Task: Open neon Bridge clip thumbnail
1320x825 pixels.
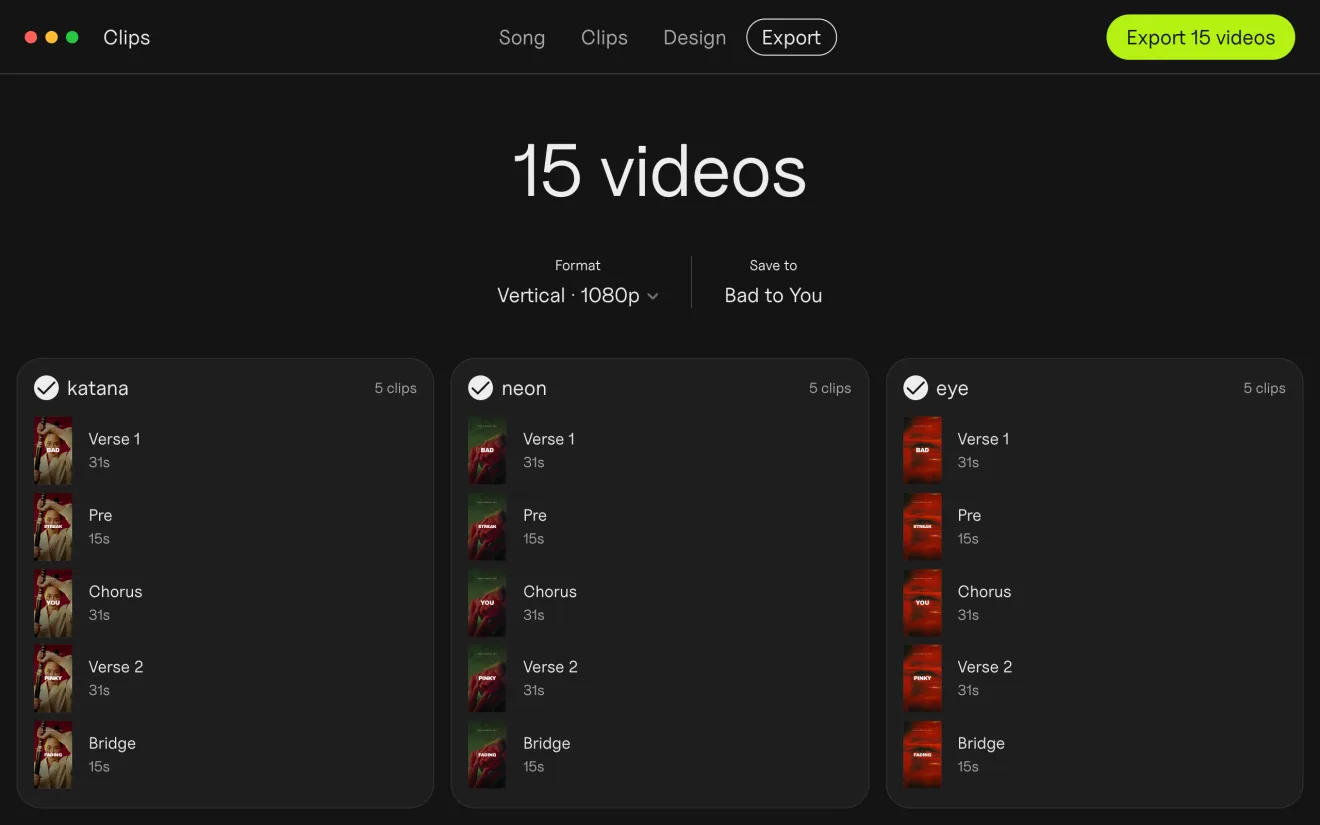Action: 487,755
